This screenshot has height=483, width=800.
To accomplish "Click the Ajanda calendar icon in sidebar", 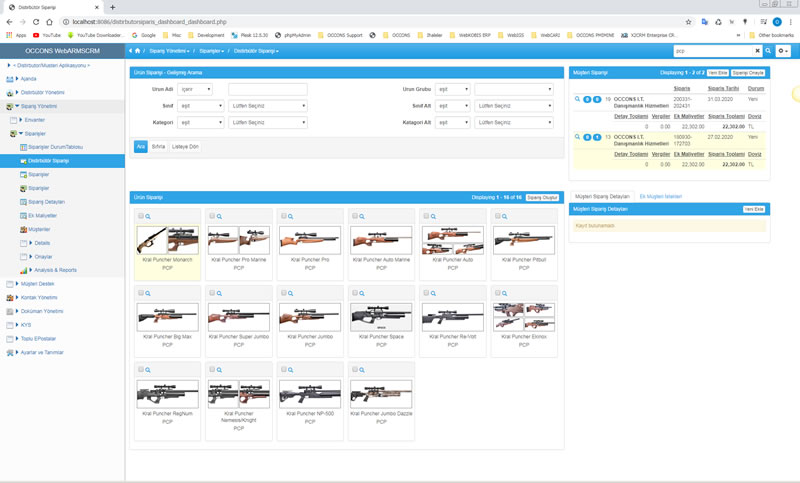I will (x=10, y=79).
